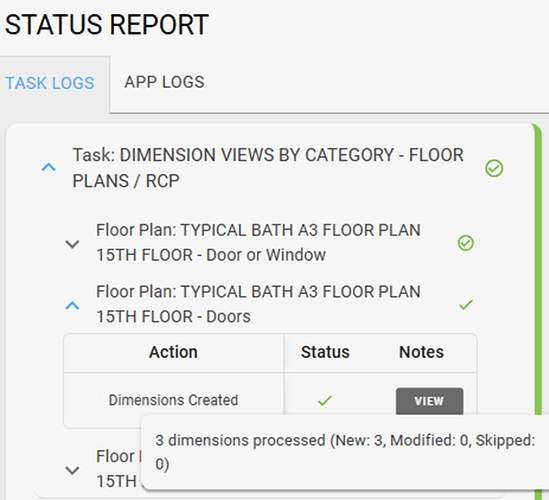549x500 pixels.
Task: Click the dimensions processed tooltip message
Action: point(345,452)
